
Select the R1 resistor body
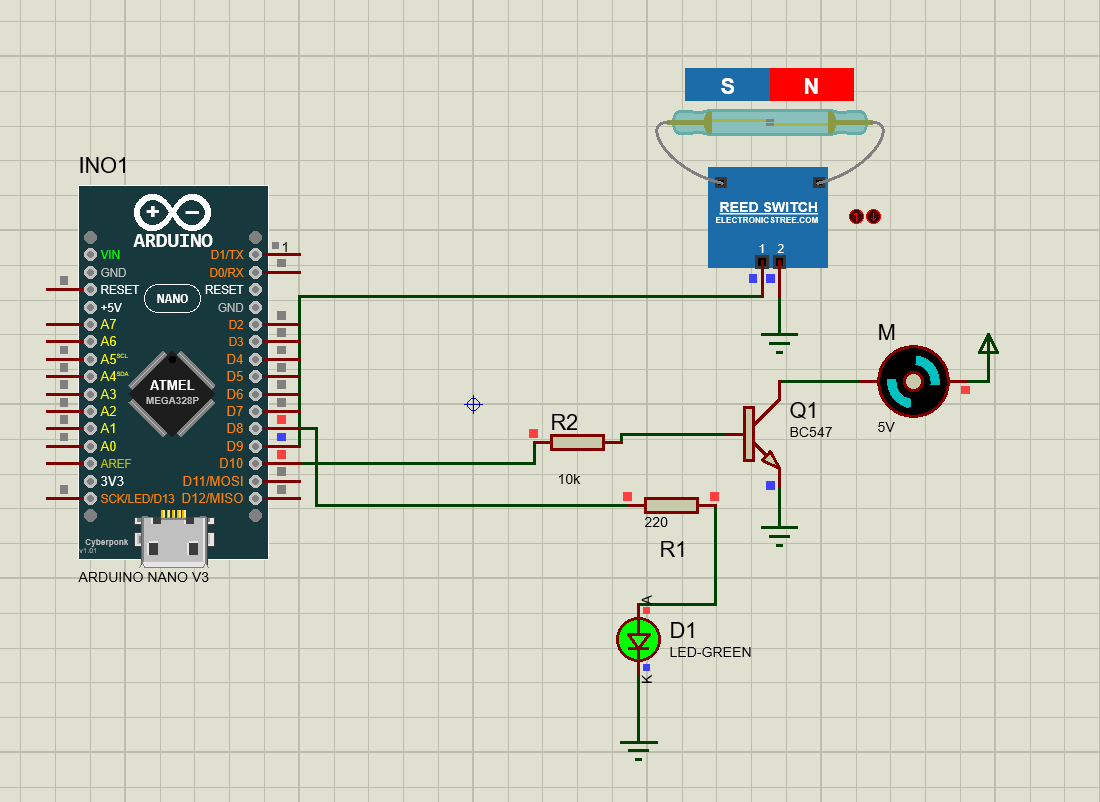[671, 505]
